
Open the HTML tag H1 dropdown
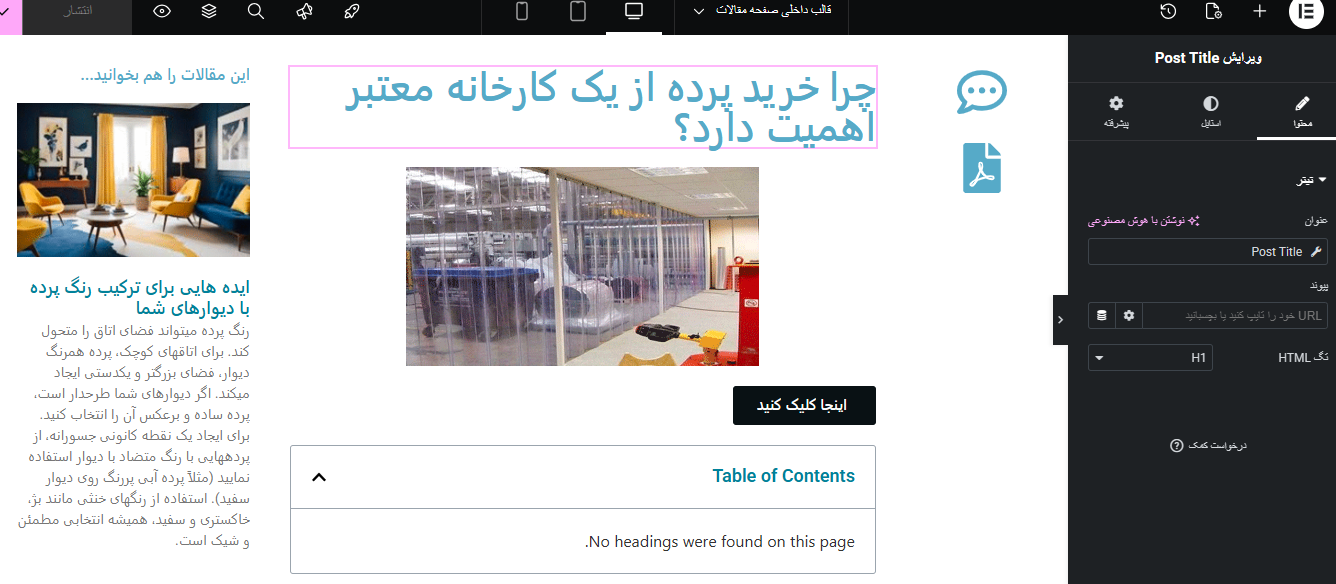point(1150,358)
